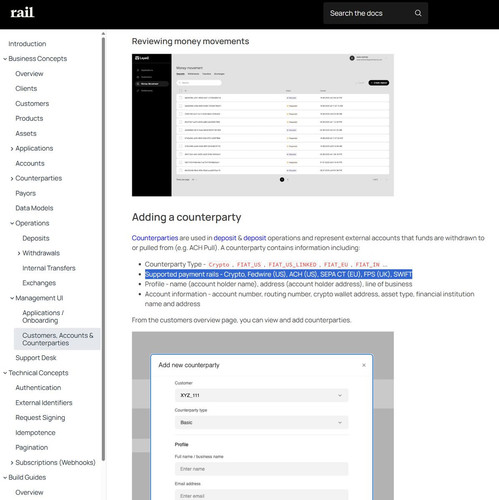499x500 pixels.
Task: Click the money movements screenshot image
Action: [263, 125]
